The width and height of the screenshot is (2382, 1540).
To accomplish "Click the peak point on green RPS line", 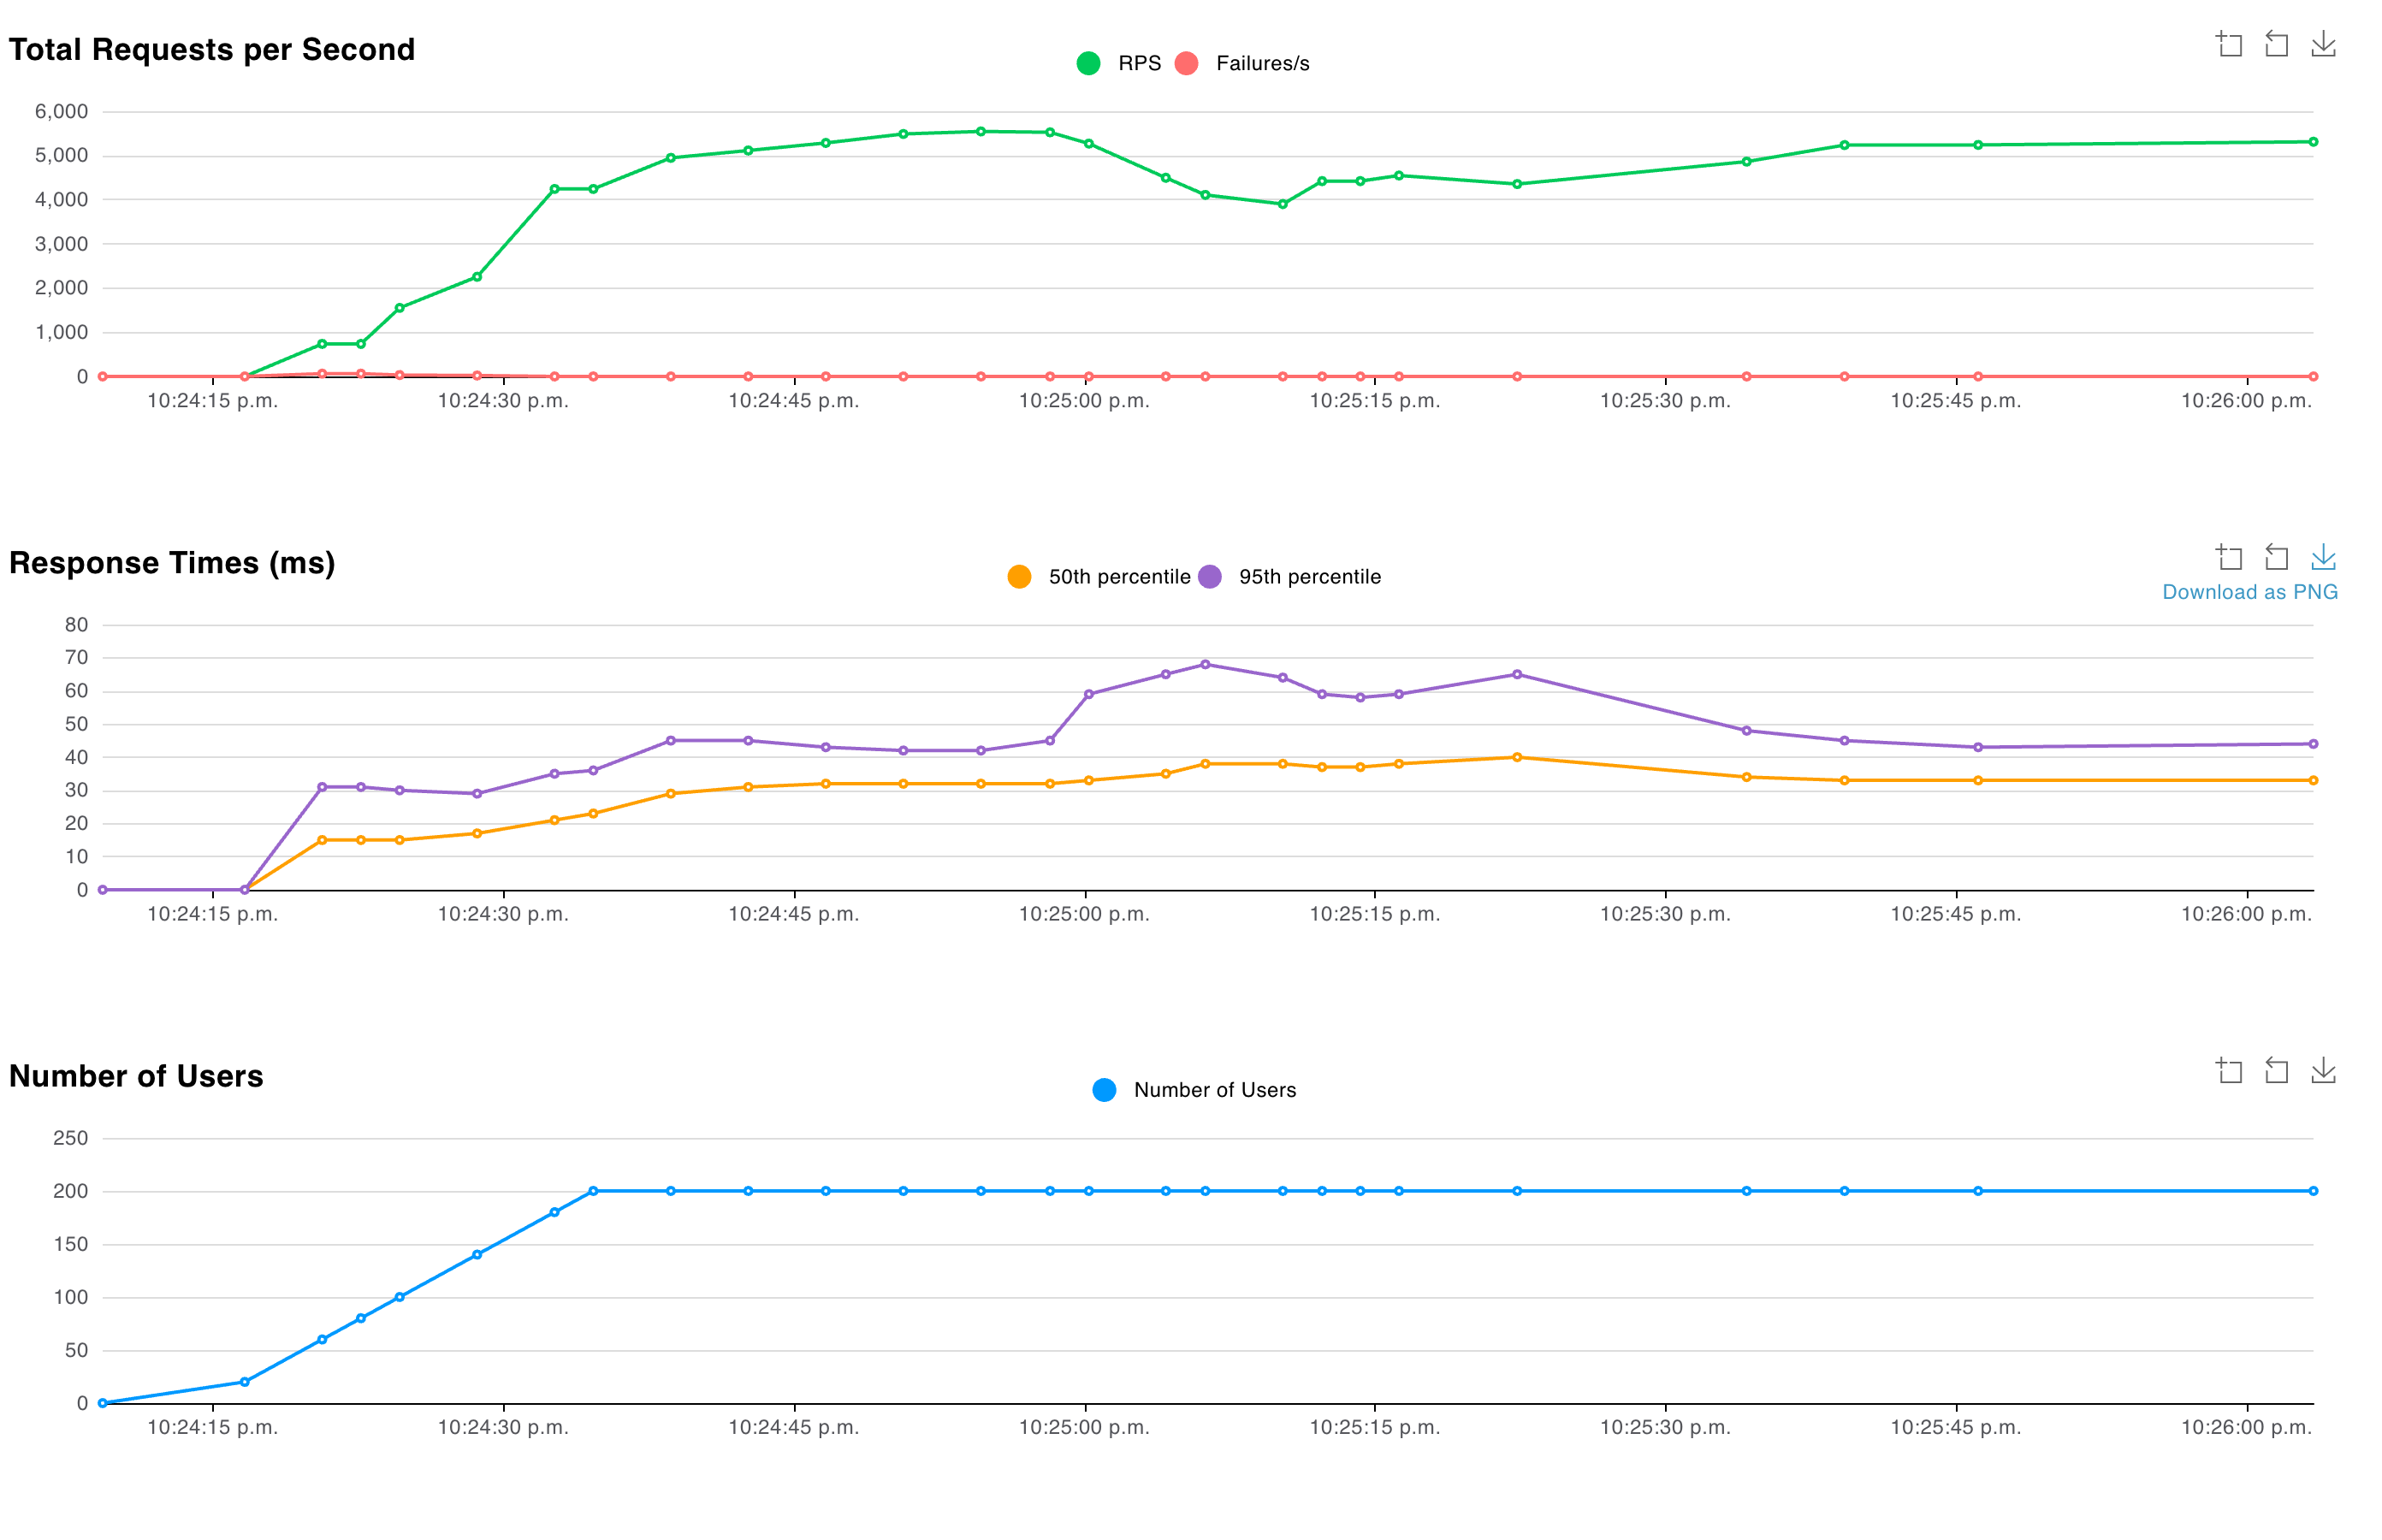I will tap(980, 131).
